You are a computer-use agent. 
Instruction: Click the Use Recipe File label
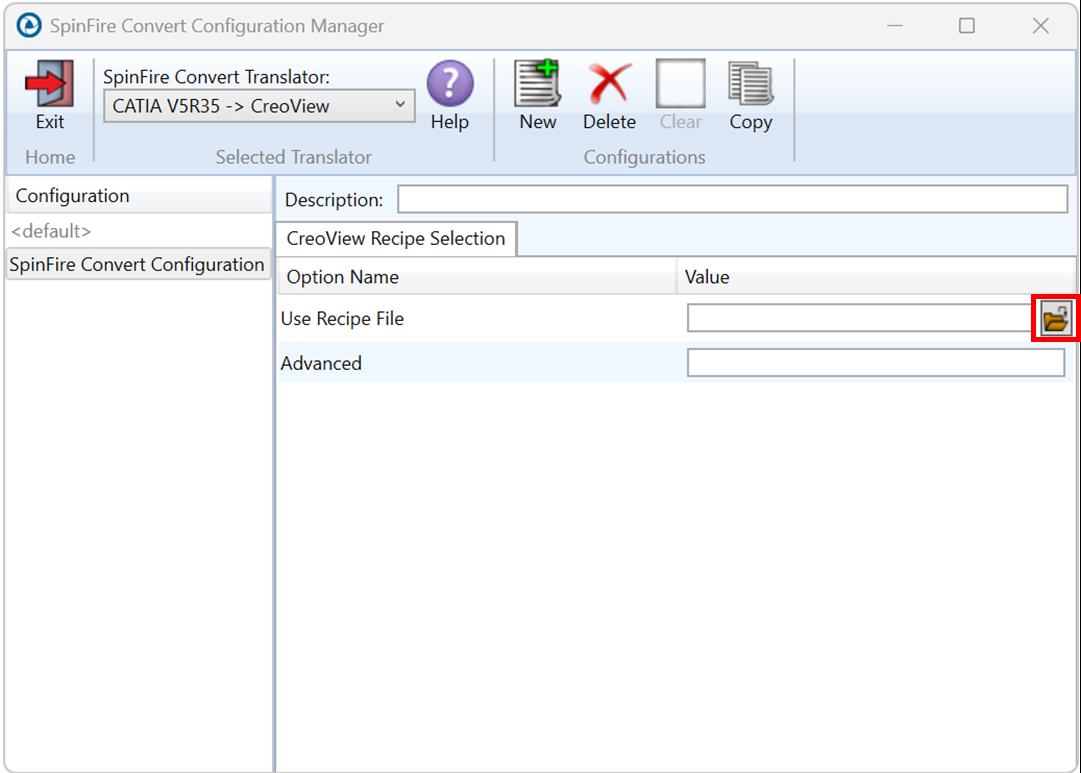(x=342, y=319)
